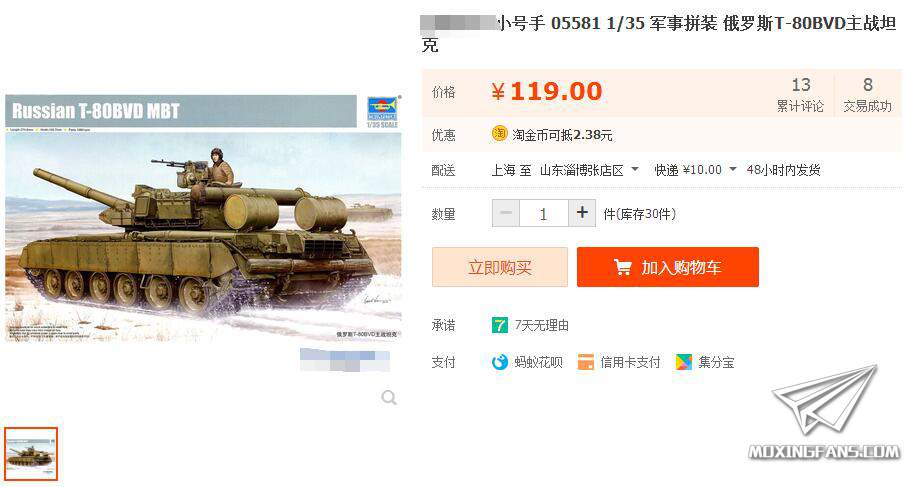Click the 7天无理由 return policy link
This screenshot has width=910, height=487.
pos(541,325)
